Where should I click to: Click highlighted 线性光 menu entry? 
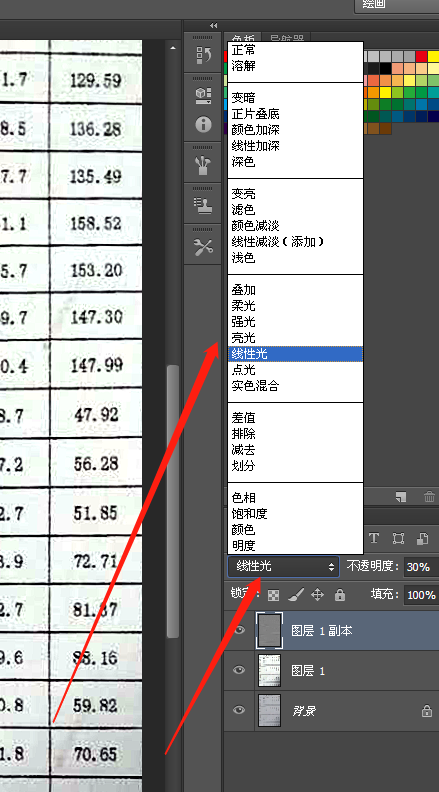pos(296,354)
